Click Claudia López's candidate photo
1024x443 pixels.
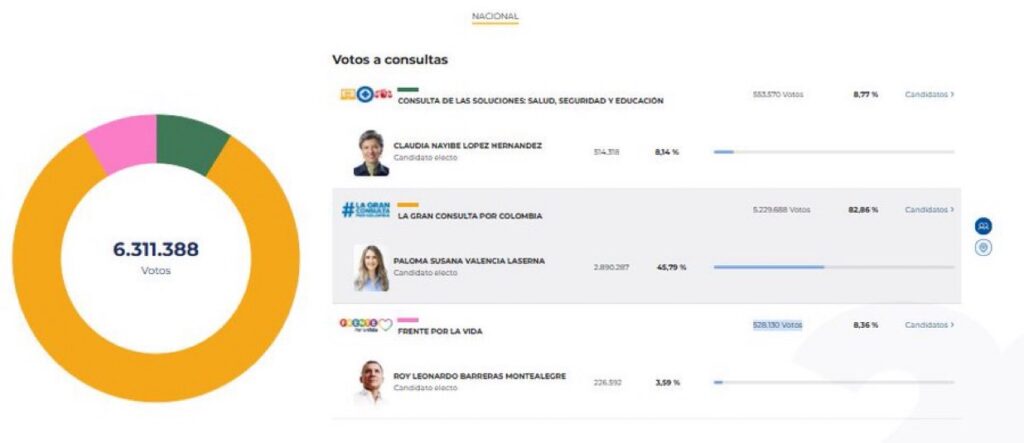(x=370, y=152)
